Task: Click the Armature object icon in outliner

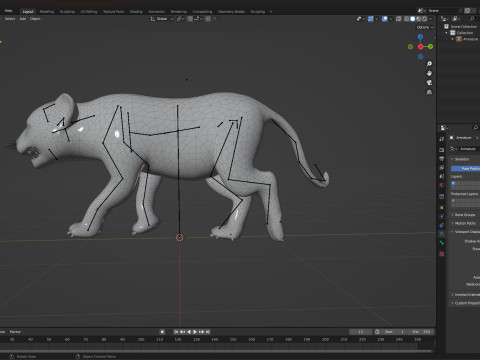Action: 459,39
